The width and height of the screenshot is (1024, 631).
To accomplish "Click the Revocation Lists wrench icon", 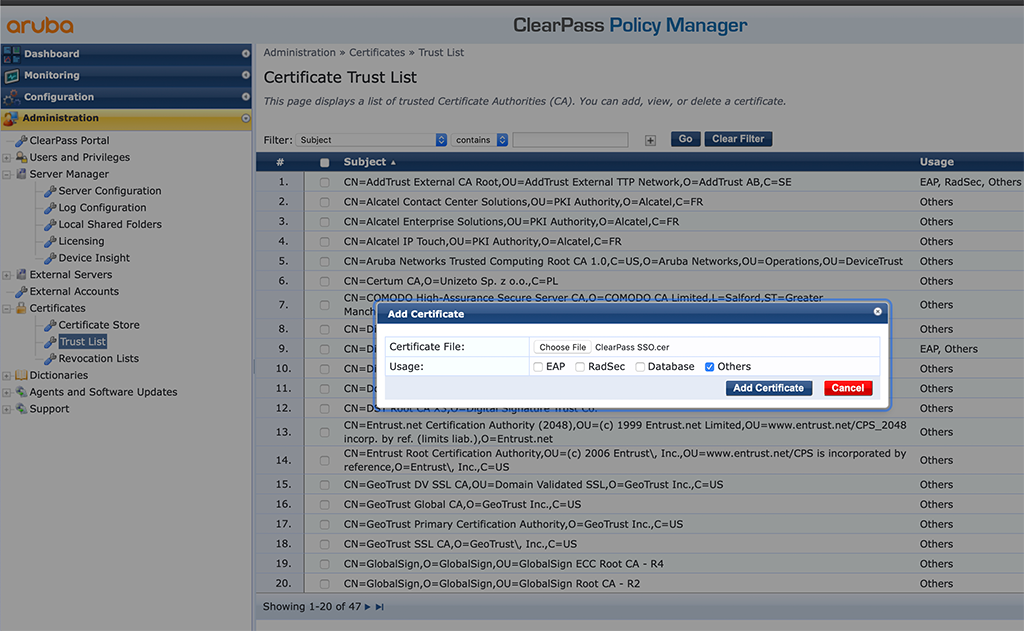I will [x=50, y=359].
